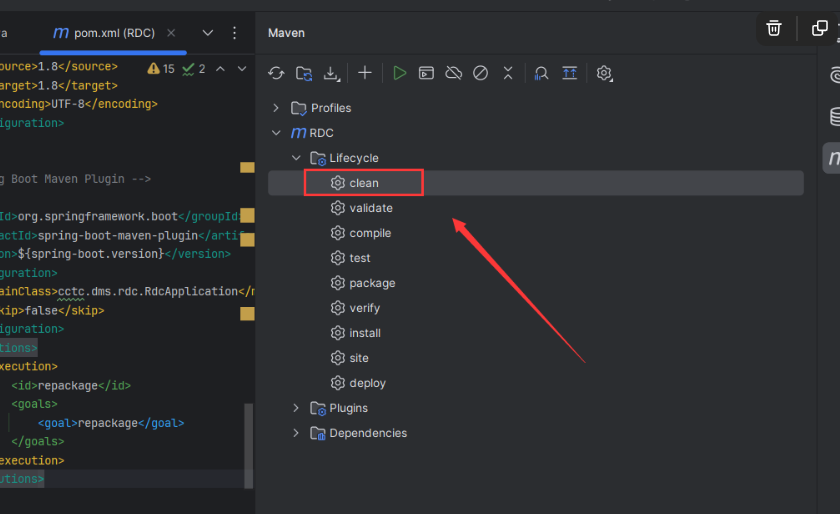Screen dimensions: 840x514
Task: Click the 15 warnings indicator
Action: (x=161, y=69)
